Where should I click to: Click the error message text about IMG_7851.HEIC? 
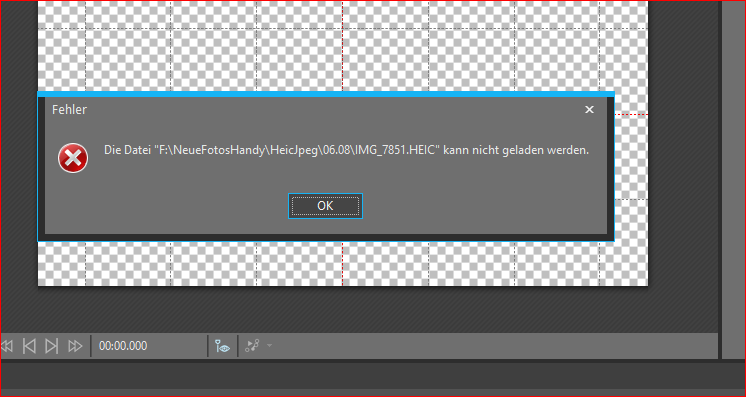click(x=346, y=150)
